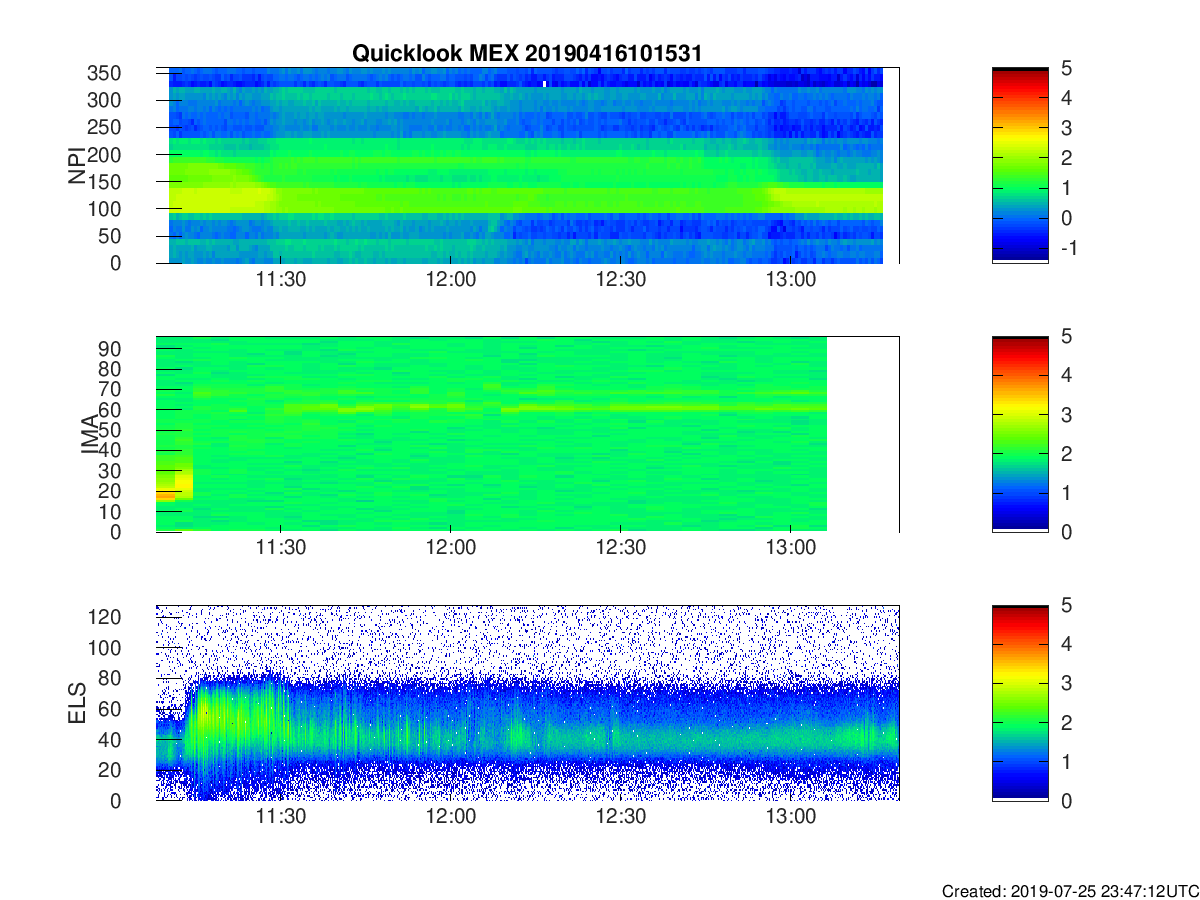Viewport: 1200px width, 900px height.
Task: Click the 4 label on ELS colorbar
Action: point(1066,644)
